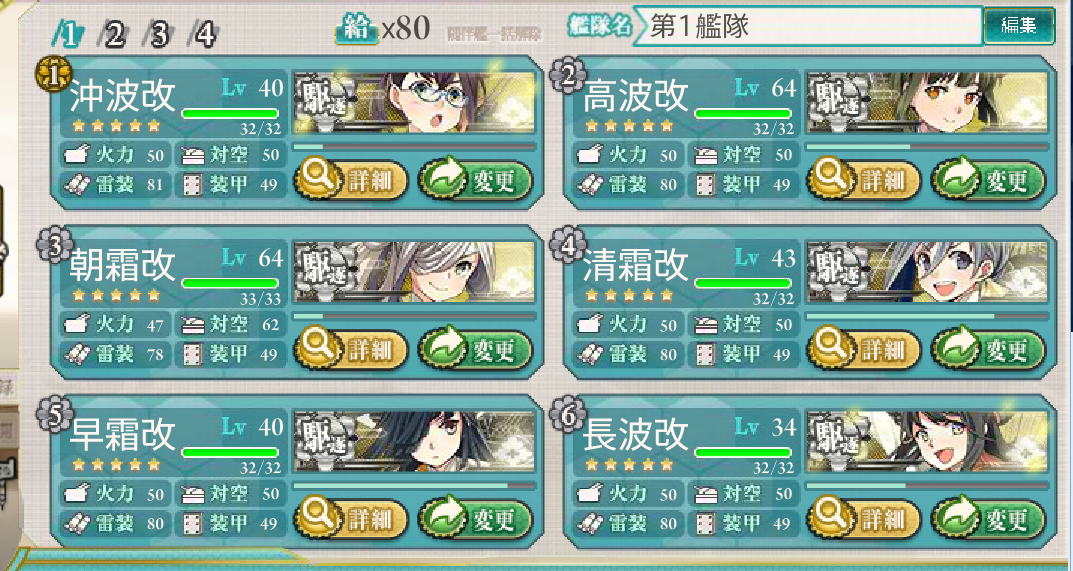Open 詳細 details for 高波改
This screenshot has width=1073, height=571.
[864, 181]
